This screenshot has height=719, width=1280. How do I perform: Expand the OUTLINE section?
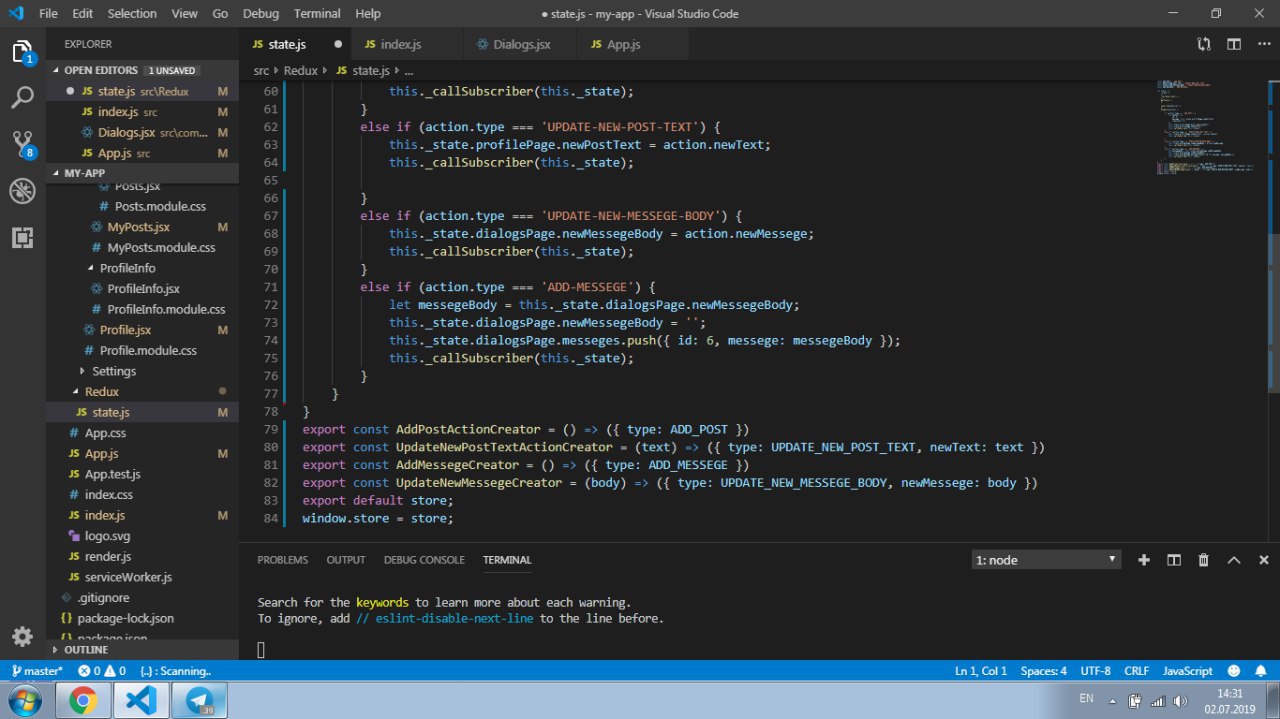(x=86, y=650)
